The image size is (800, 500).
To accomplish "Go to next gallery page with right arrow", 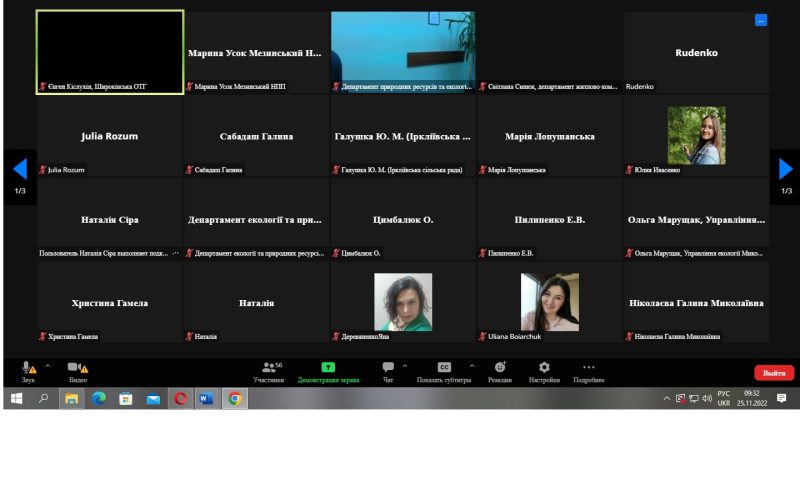I will point(785,169).
